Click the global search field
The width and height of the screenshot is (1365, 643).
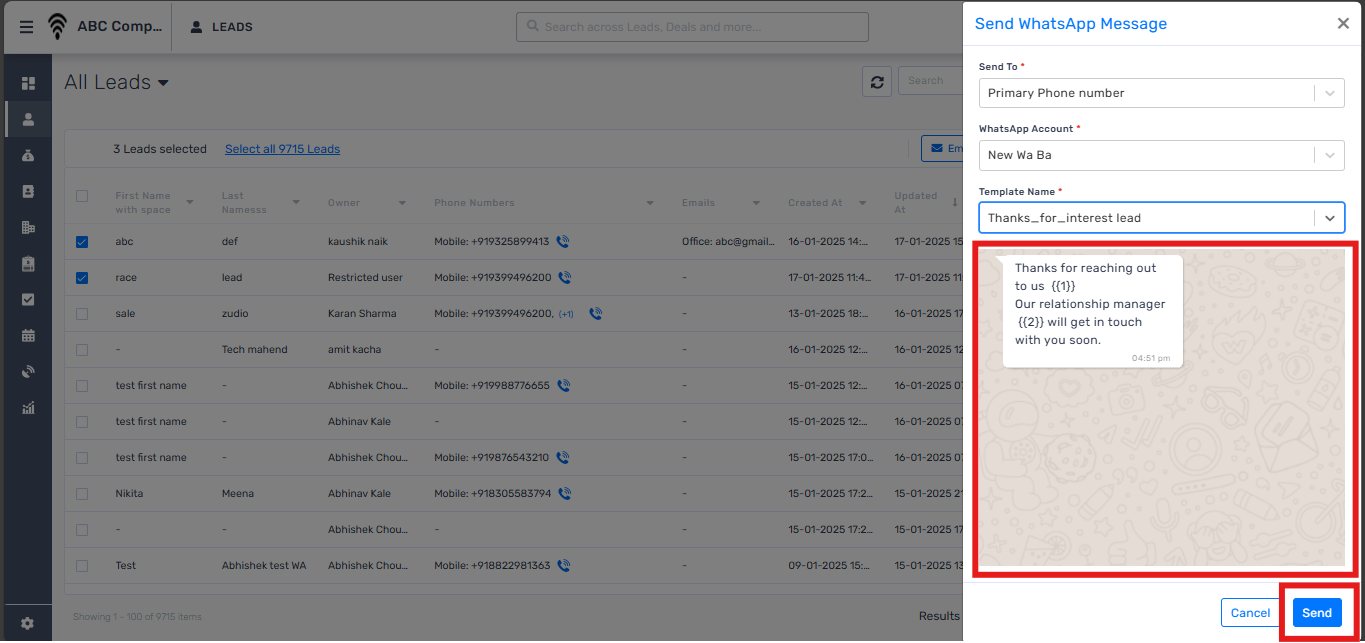[x=692, y=27]
